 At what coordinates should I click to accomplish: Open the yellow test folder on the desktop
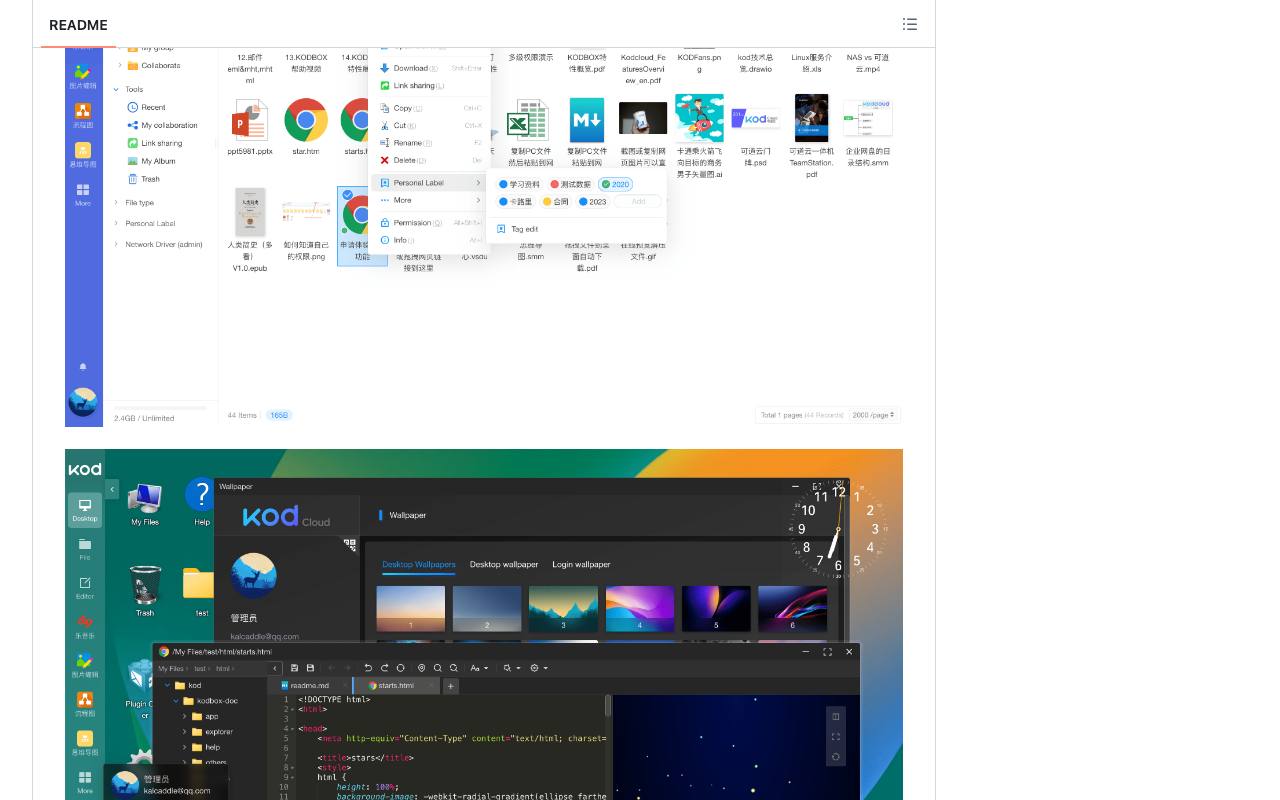pyautogui.click(x=200, y=585)
